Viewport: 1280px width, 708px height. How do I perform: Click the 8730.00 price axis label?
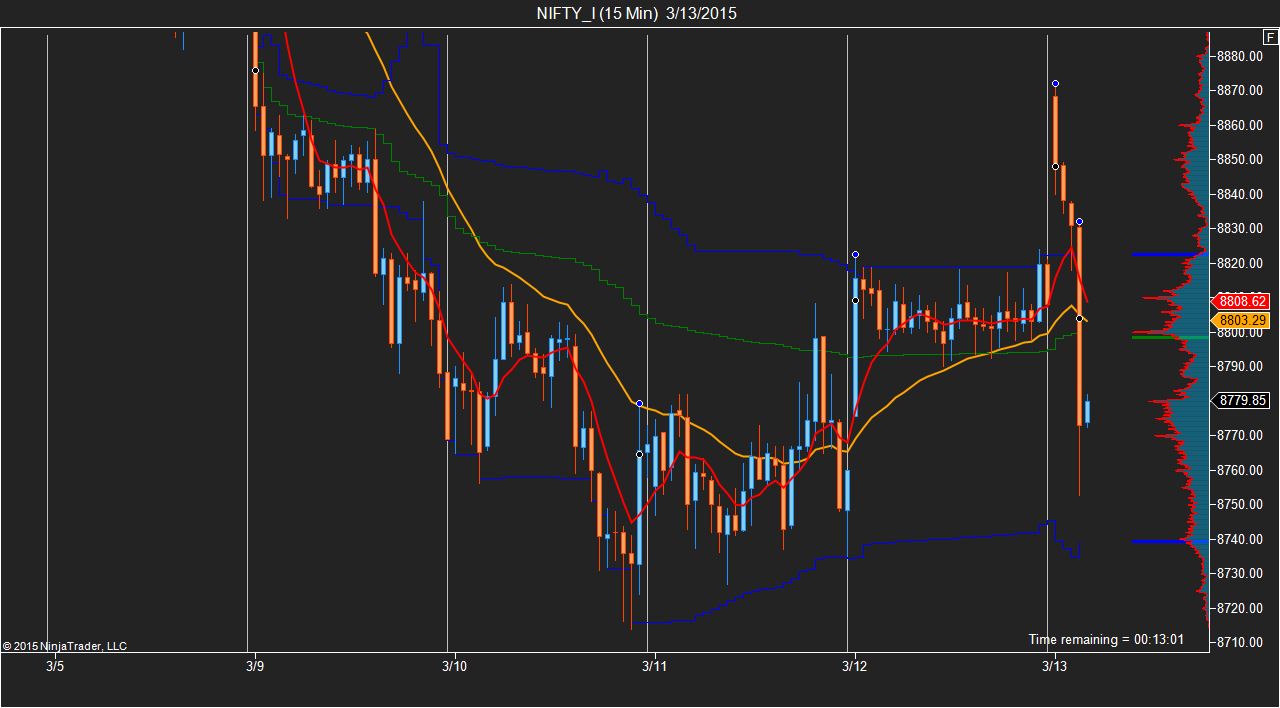coord(1242,574)
